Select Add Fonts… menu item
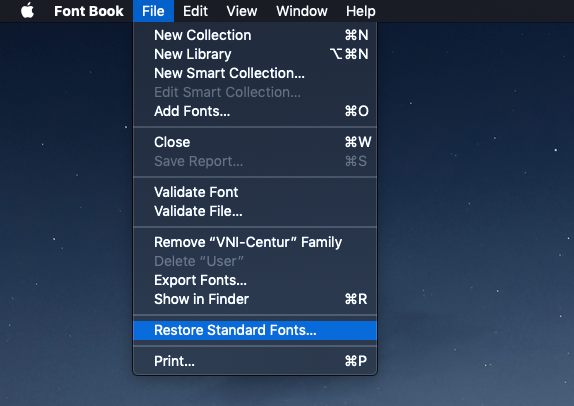Image resolution: width=574 pixels, height=406 pixels. click(255, 111)
